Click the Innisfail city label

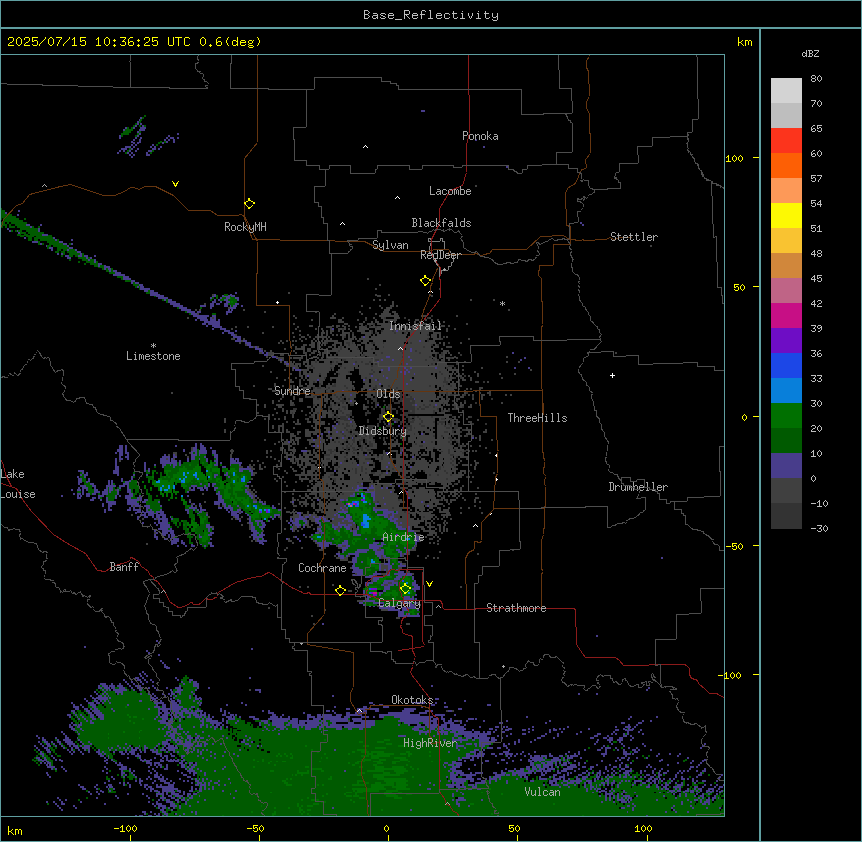coord(416,326)
